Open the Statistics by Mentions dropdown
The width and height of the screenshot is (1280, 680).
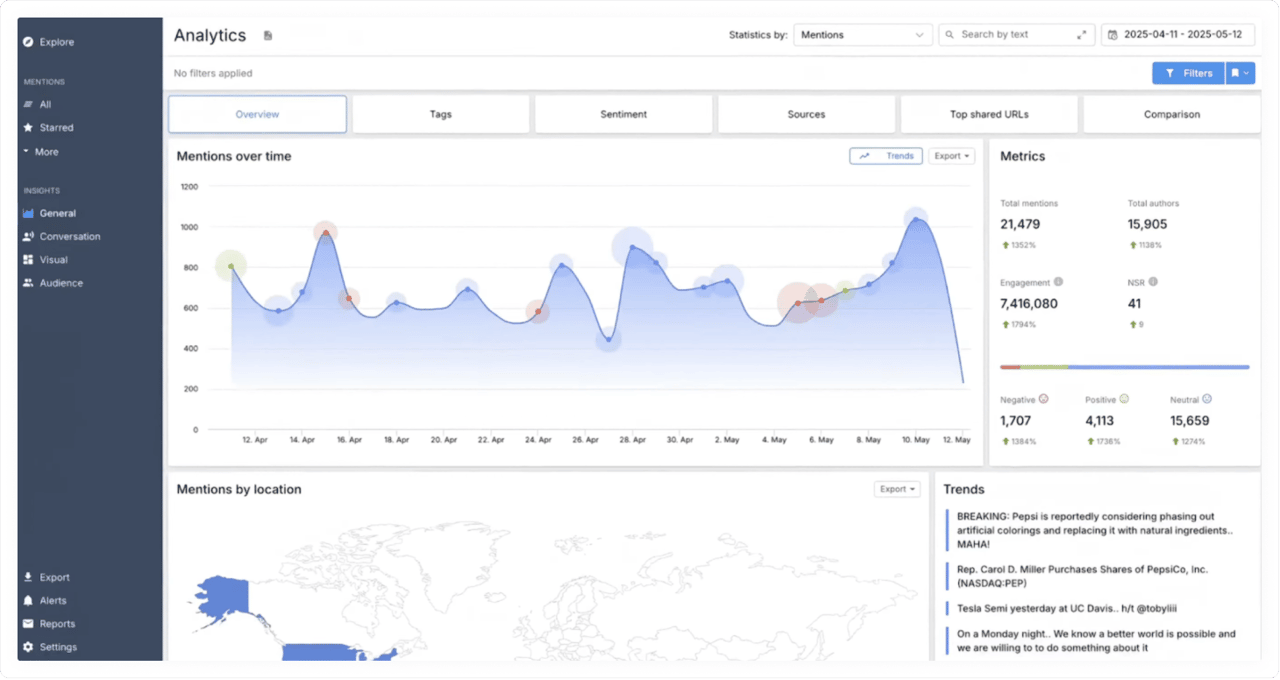862,35
